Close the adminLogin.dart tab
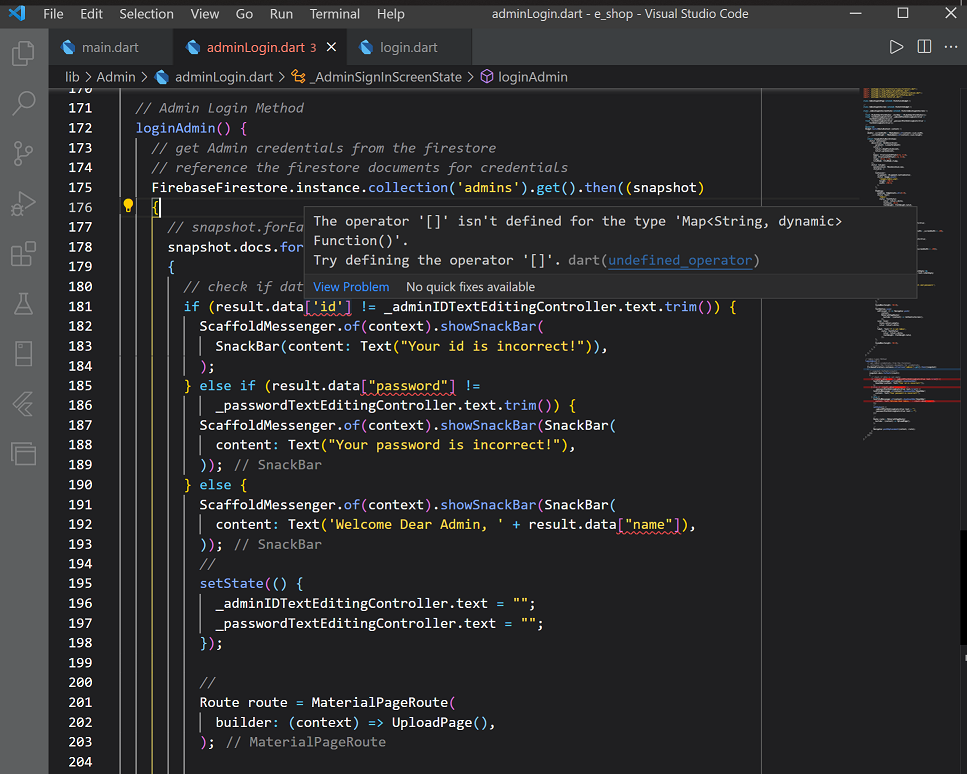The height and width of the screenshot is (774, 967). (x=331, y=47)
